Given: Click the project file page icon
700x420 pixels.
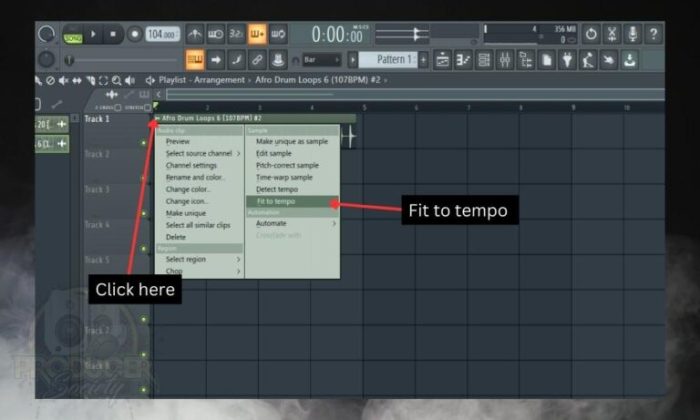Looking at the screenshot, I should click(546, 60).
